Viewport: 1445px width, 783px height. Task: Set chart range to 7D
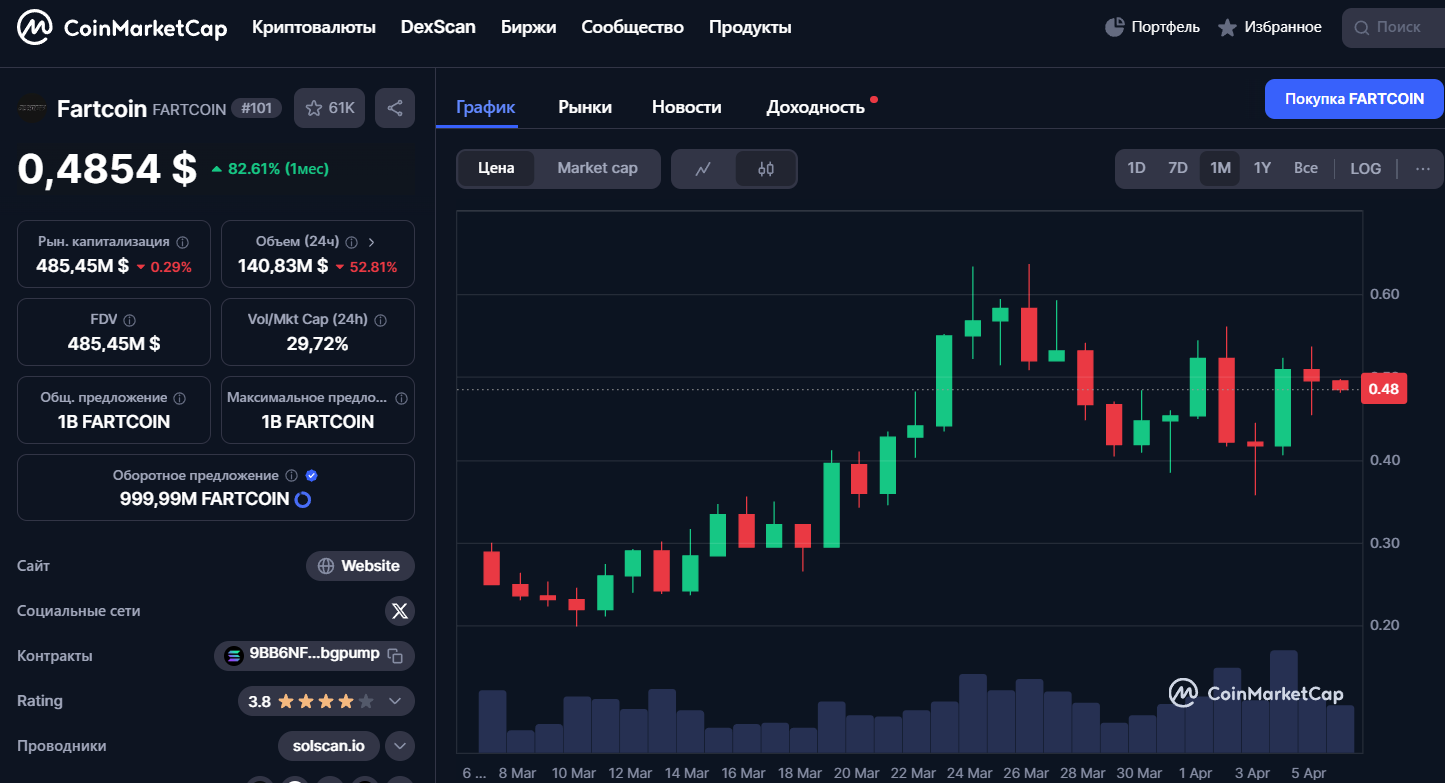[1178, 168]
